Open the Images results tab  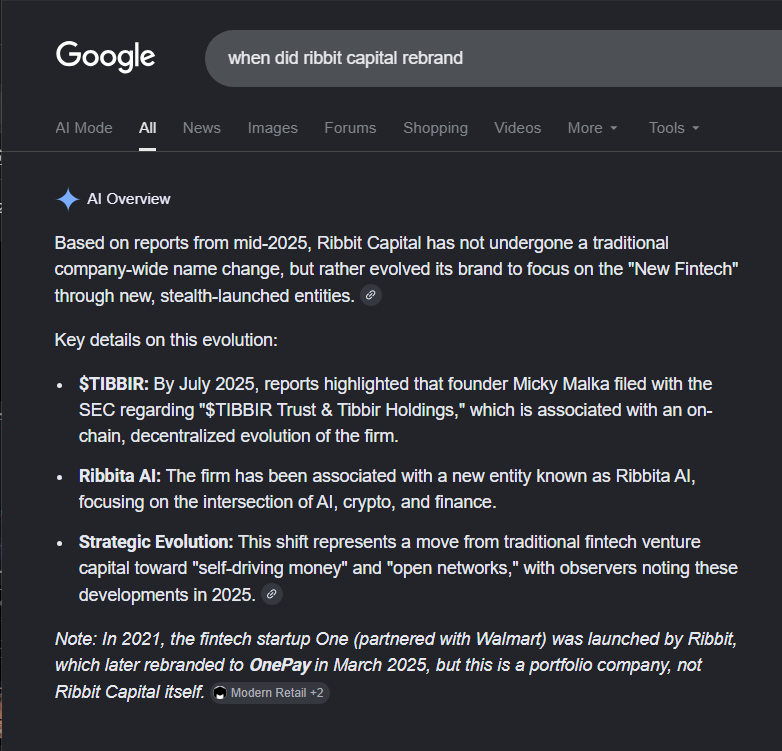coord(272,128)
